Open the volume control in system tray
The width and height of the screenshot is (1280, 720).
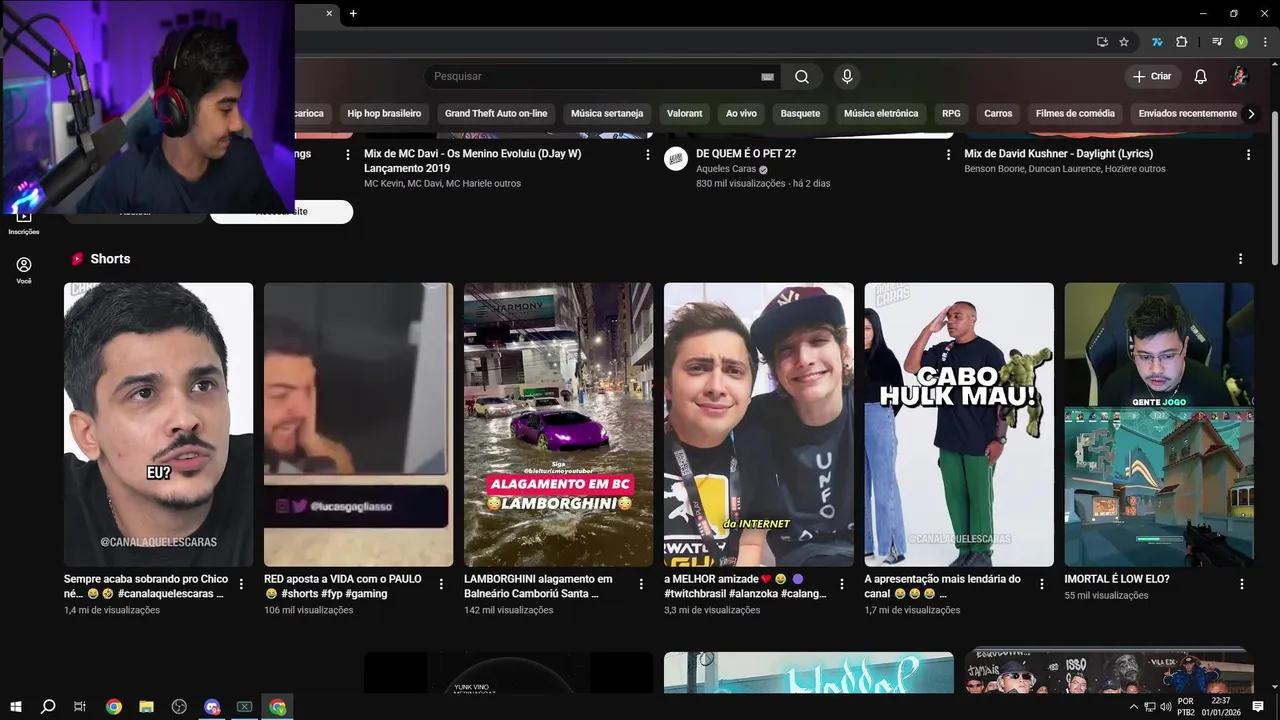(1166, 707)
